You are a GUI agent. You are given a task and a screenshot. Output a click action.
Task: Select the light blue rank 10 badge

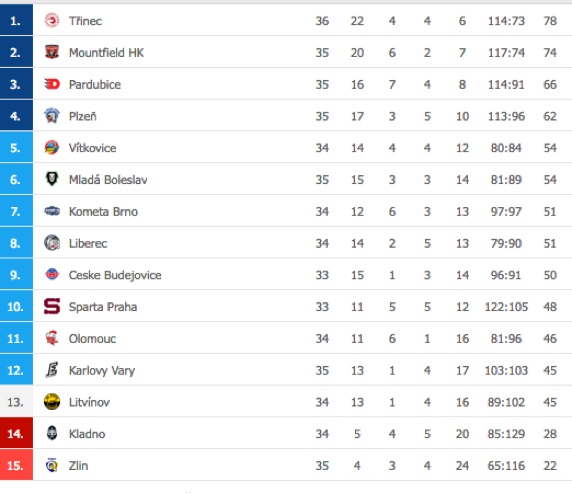16,306
